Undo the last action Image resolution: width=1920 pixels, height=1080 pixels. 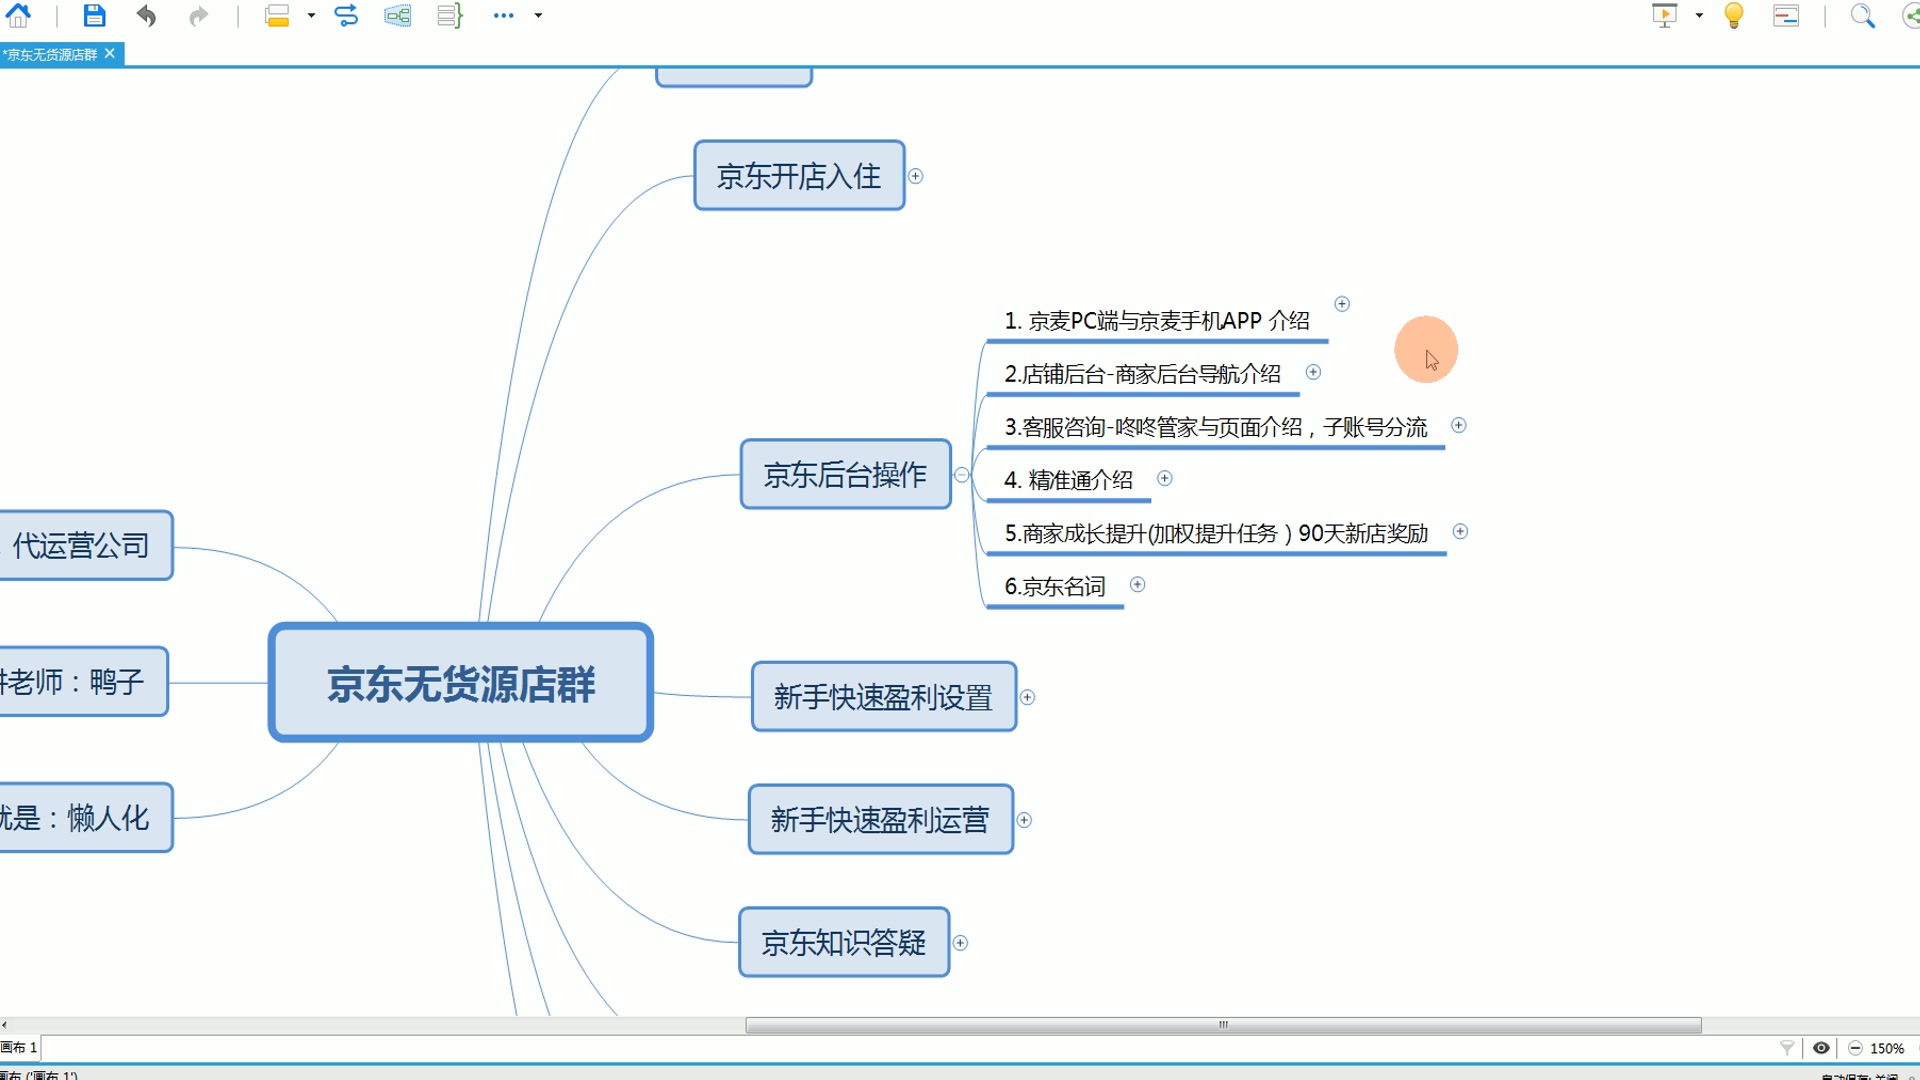tap(146, 15)
